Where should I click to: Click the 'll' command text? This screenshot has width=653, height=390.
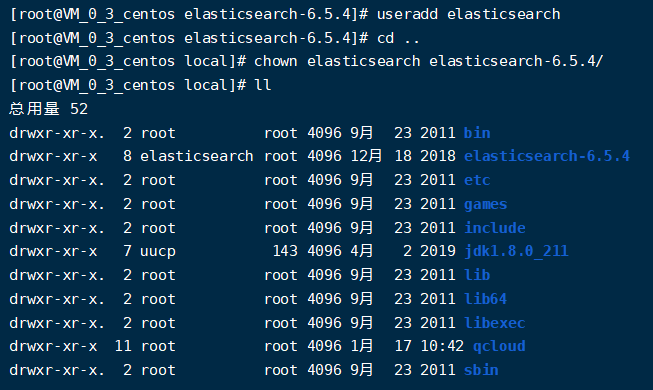pos(263,85)
